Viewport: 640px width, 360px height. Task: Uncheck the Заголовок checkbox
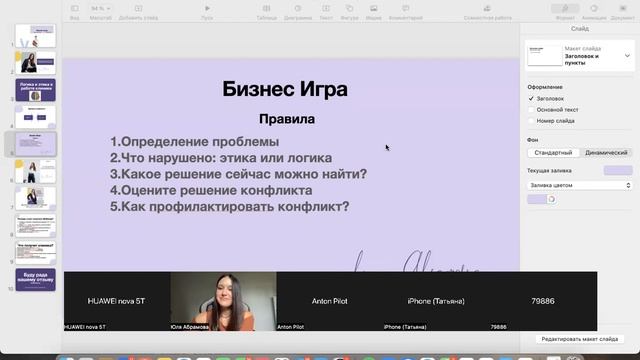(531, 98)
